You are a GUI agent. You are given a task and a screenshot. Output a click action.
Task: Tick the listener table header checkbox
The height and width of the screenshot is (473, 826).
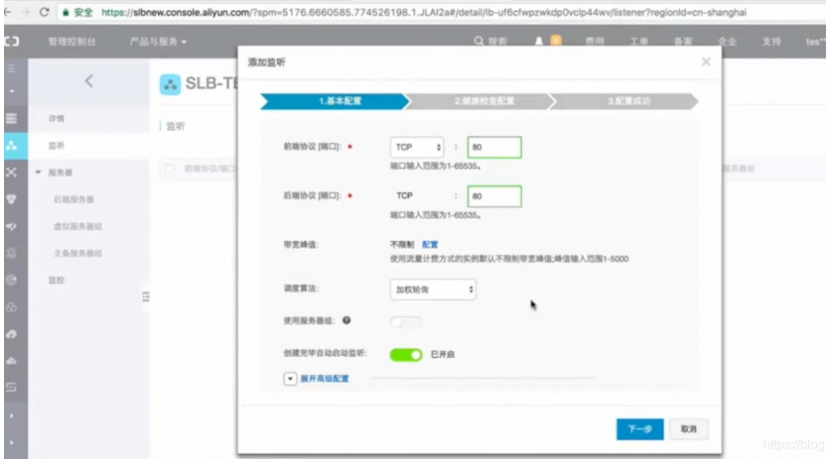(169, 169)
